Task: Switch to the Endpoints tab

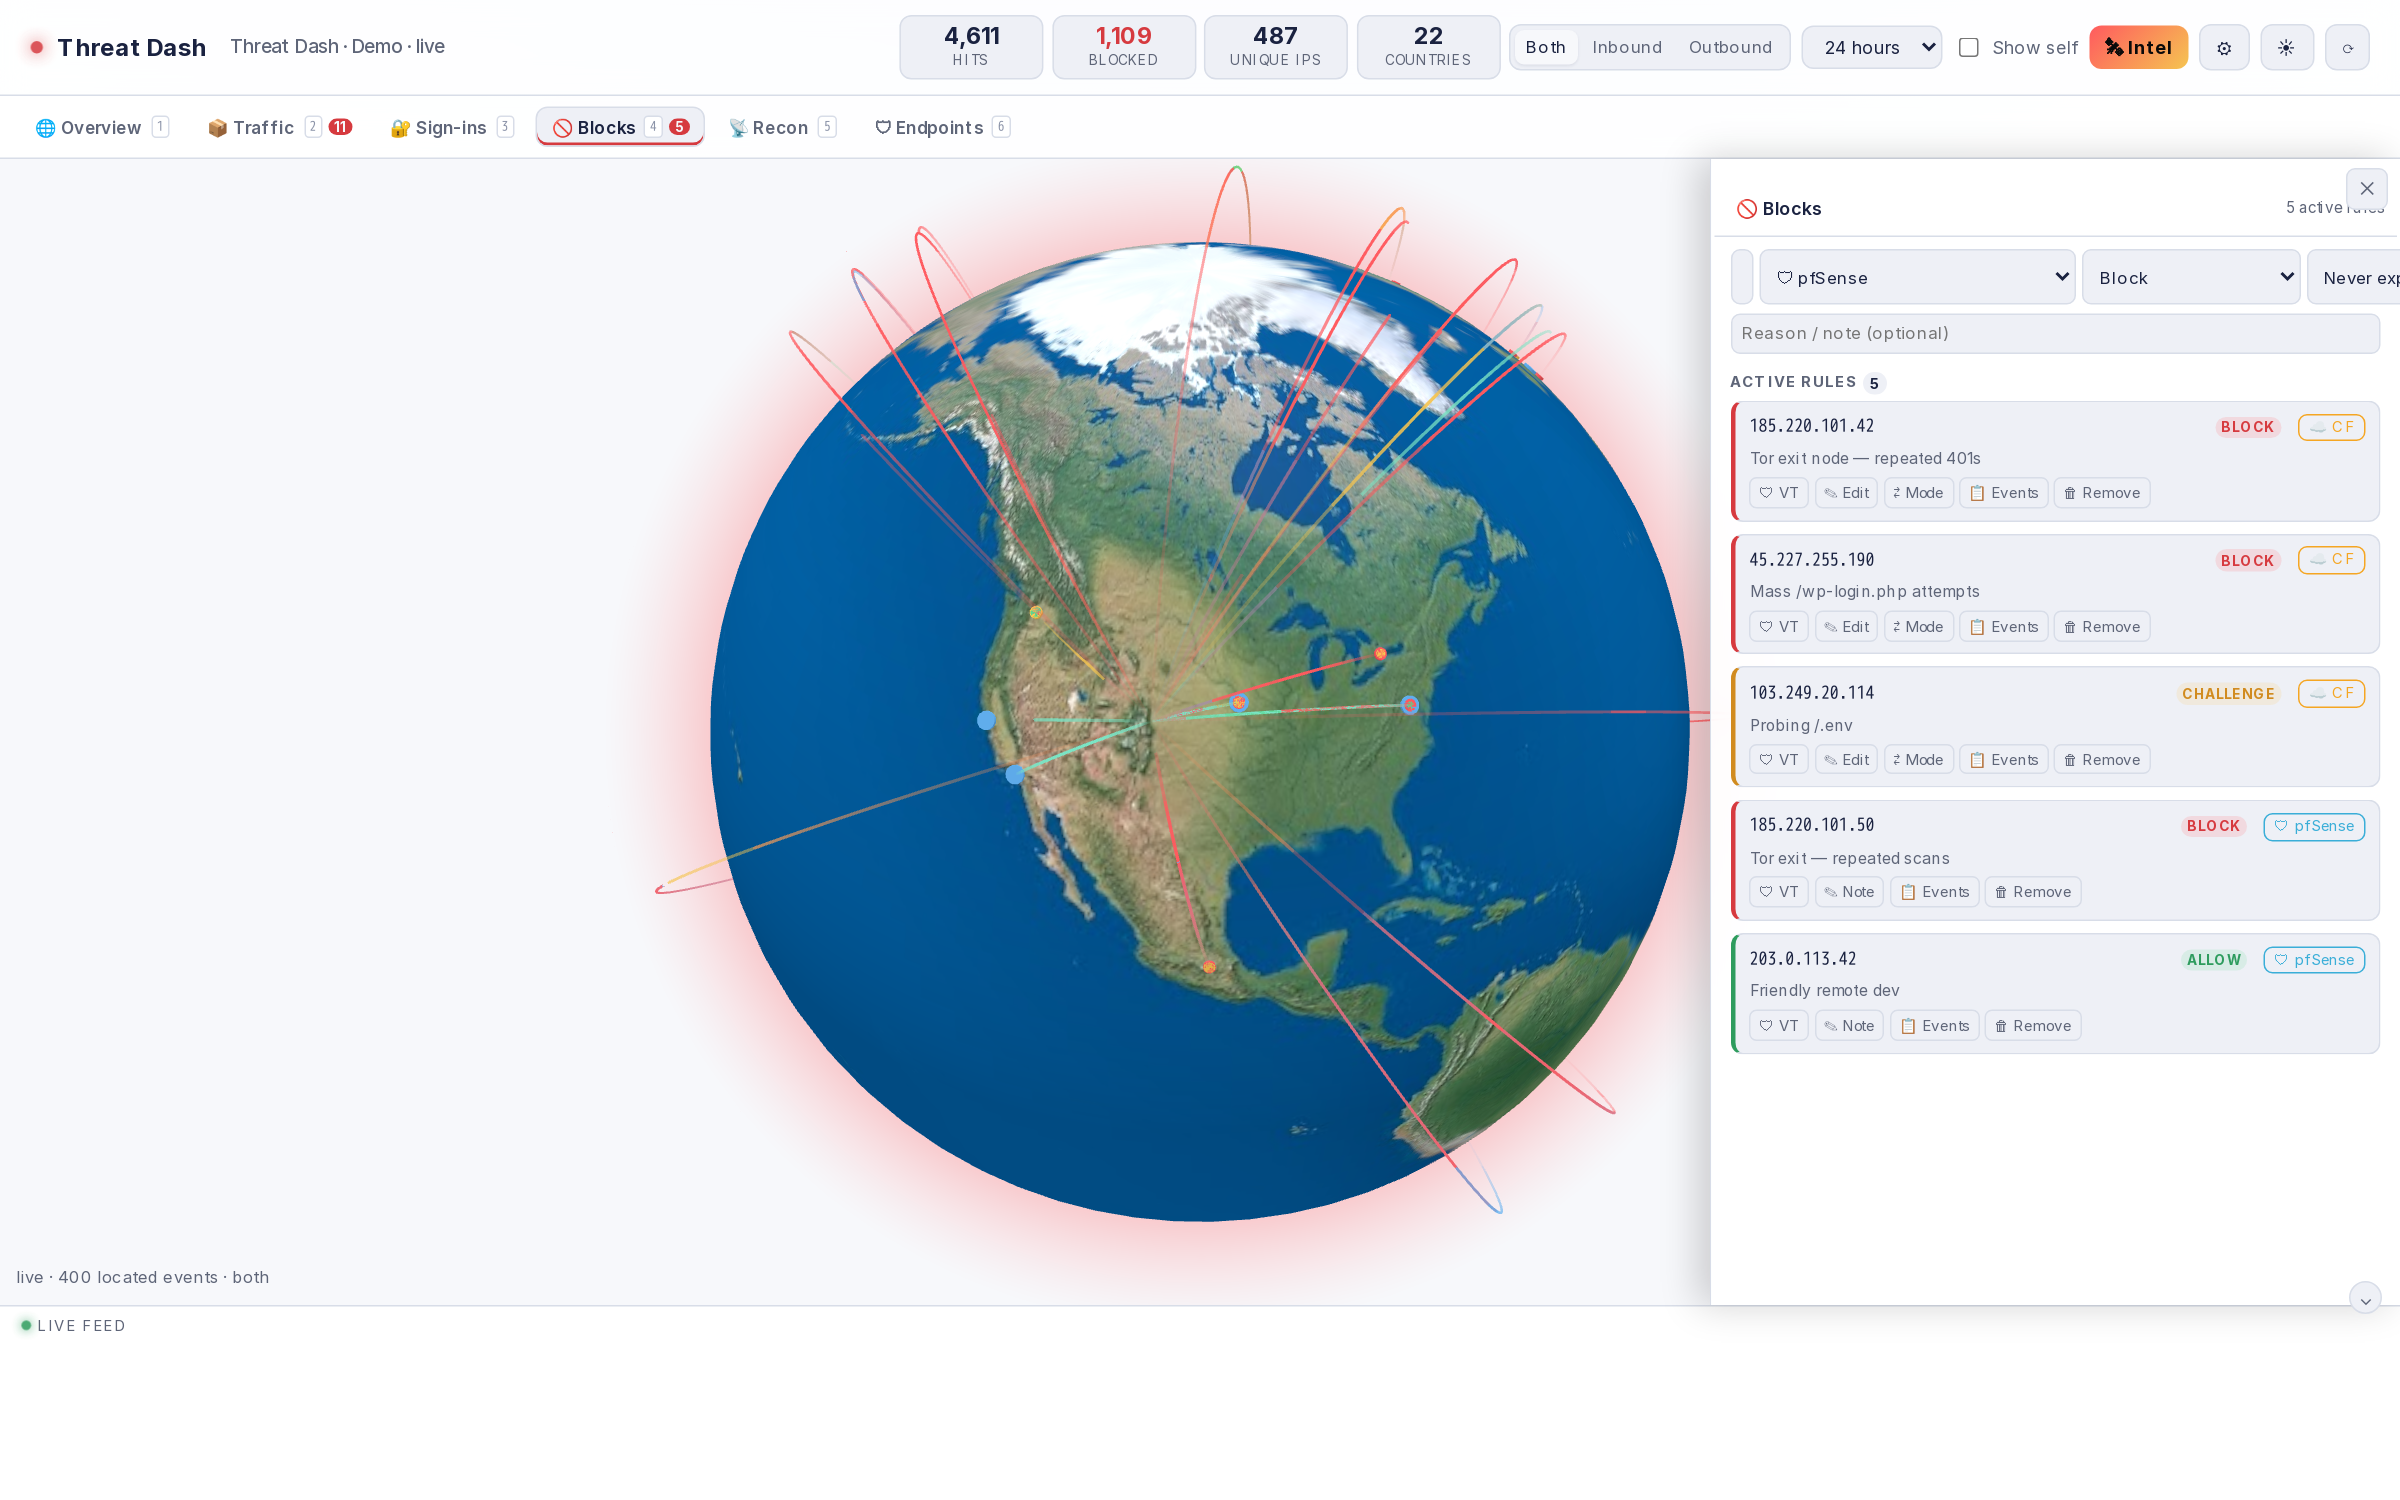Action: pos(941,127)
